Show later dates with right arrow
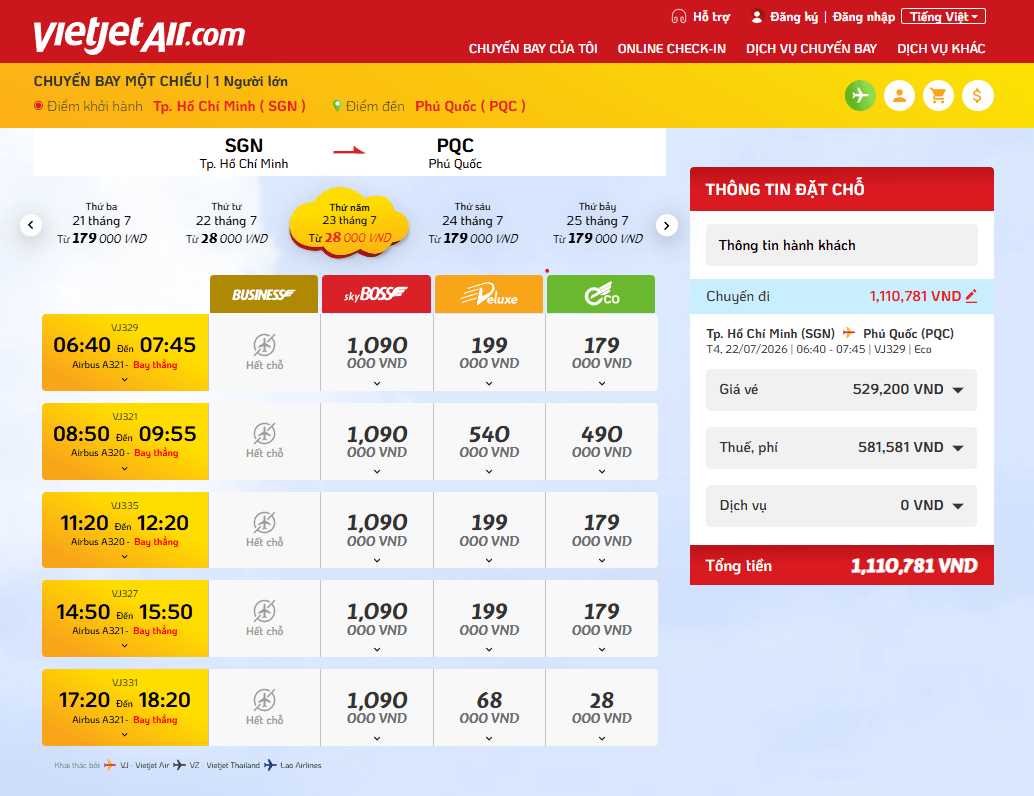Image resolution: width=1034 pixels, height=796 pixels. click(x=667, y=226)
